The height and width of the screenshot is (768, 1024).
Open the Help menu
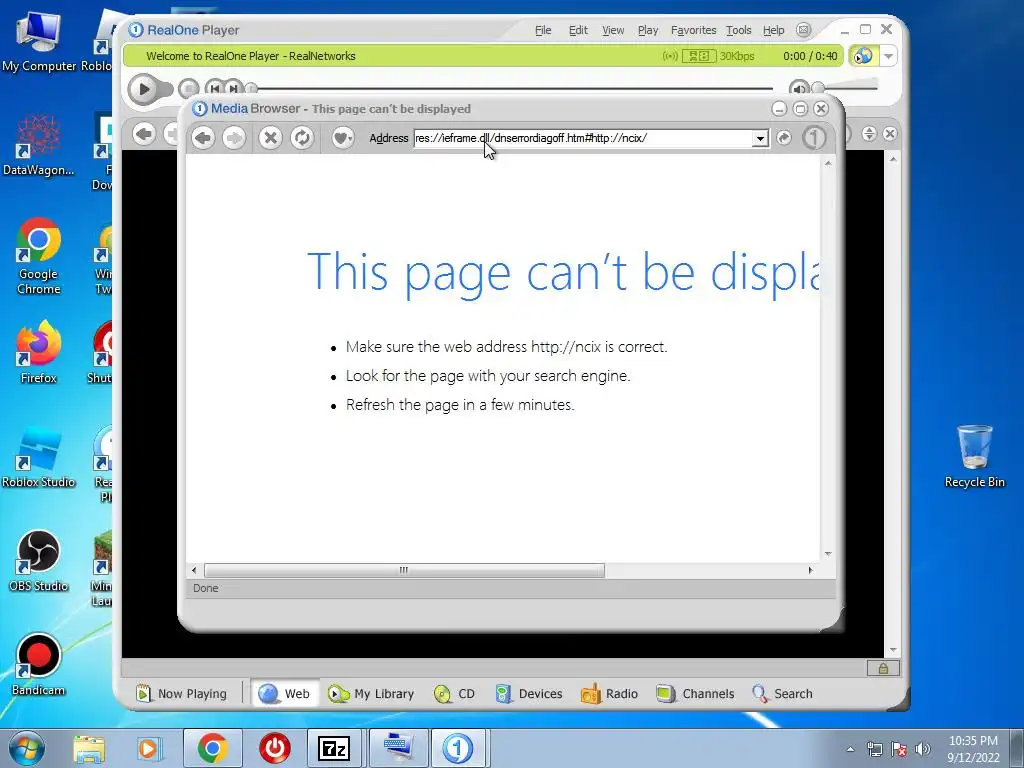[x=773, y=30]
